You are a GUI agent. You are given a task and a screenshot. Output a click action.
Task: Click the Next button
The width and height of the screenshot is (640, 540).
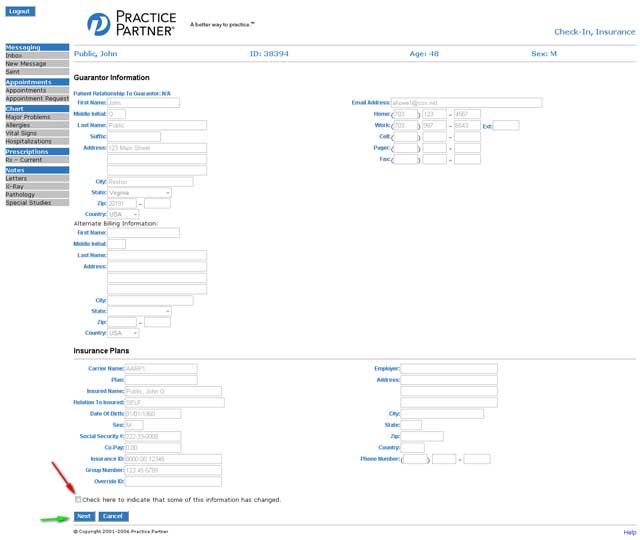pyautogui.click(x=84, y=516)
